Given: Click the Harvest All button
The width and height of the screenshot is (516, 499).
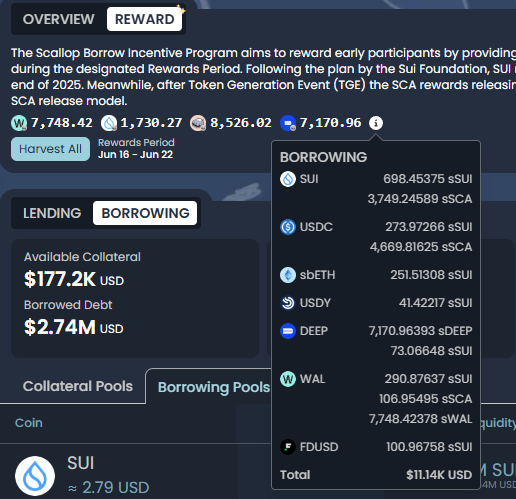Looking at the screenshot, I should click(x=50, y=149).
